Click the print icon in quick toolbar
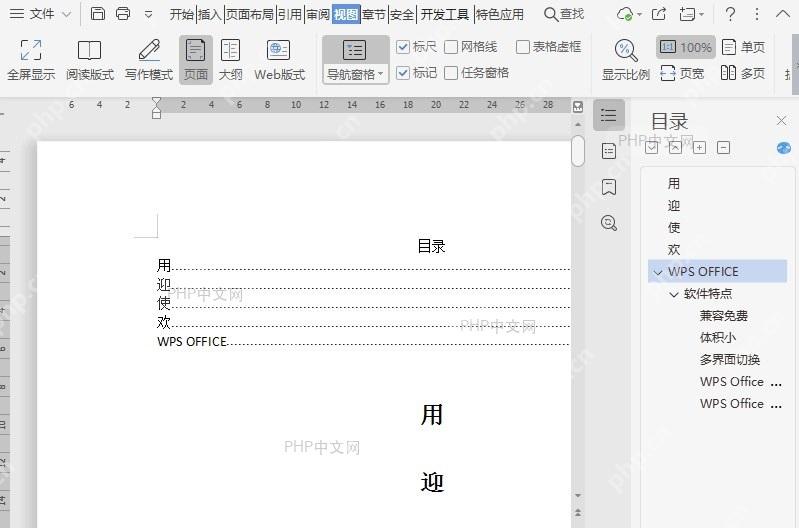 pyautogui.click(x=123, y=13)
